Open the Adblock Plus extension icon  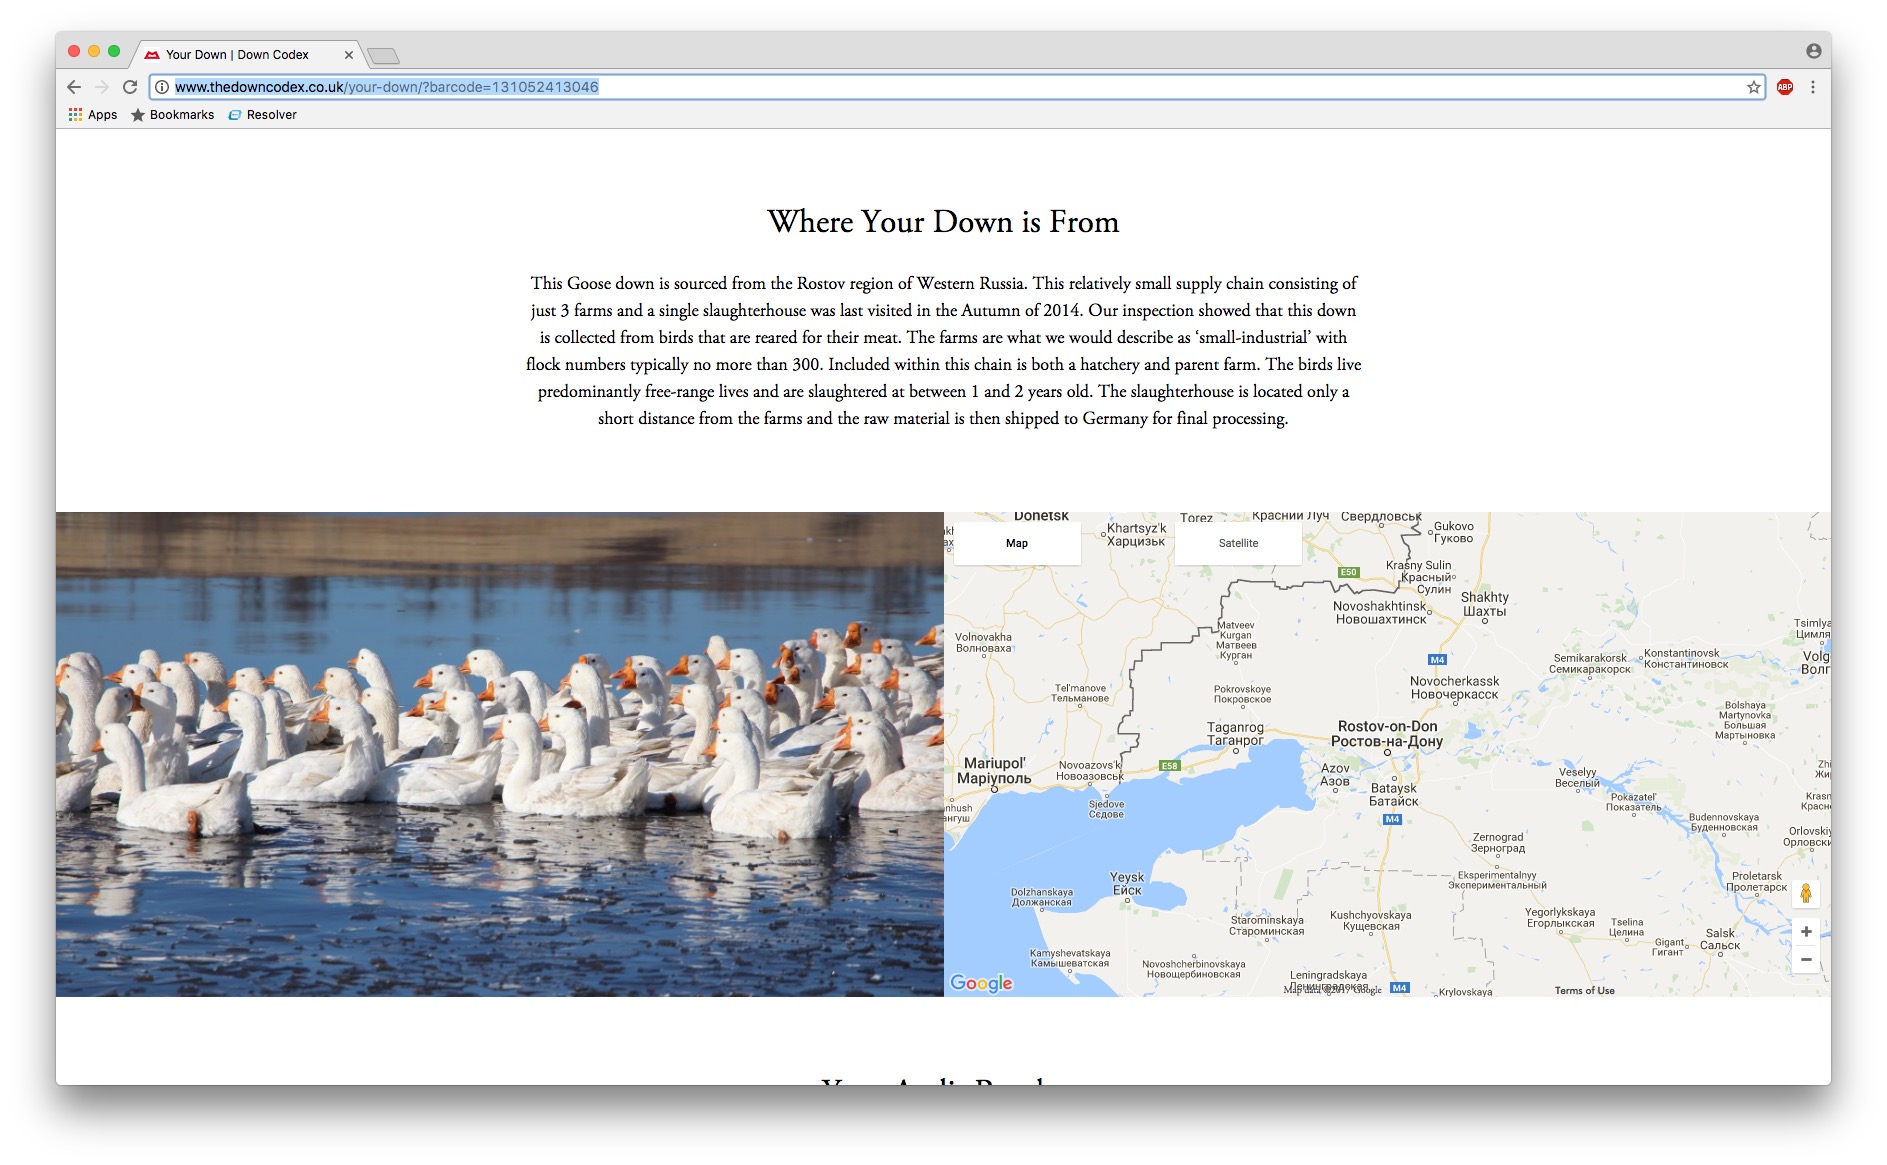pos(1785,87)
